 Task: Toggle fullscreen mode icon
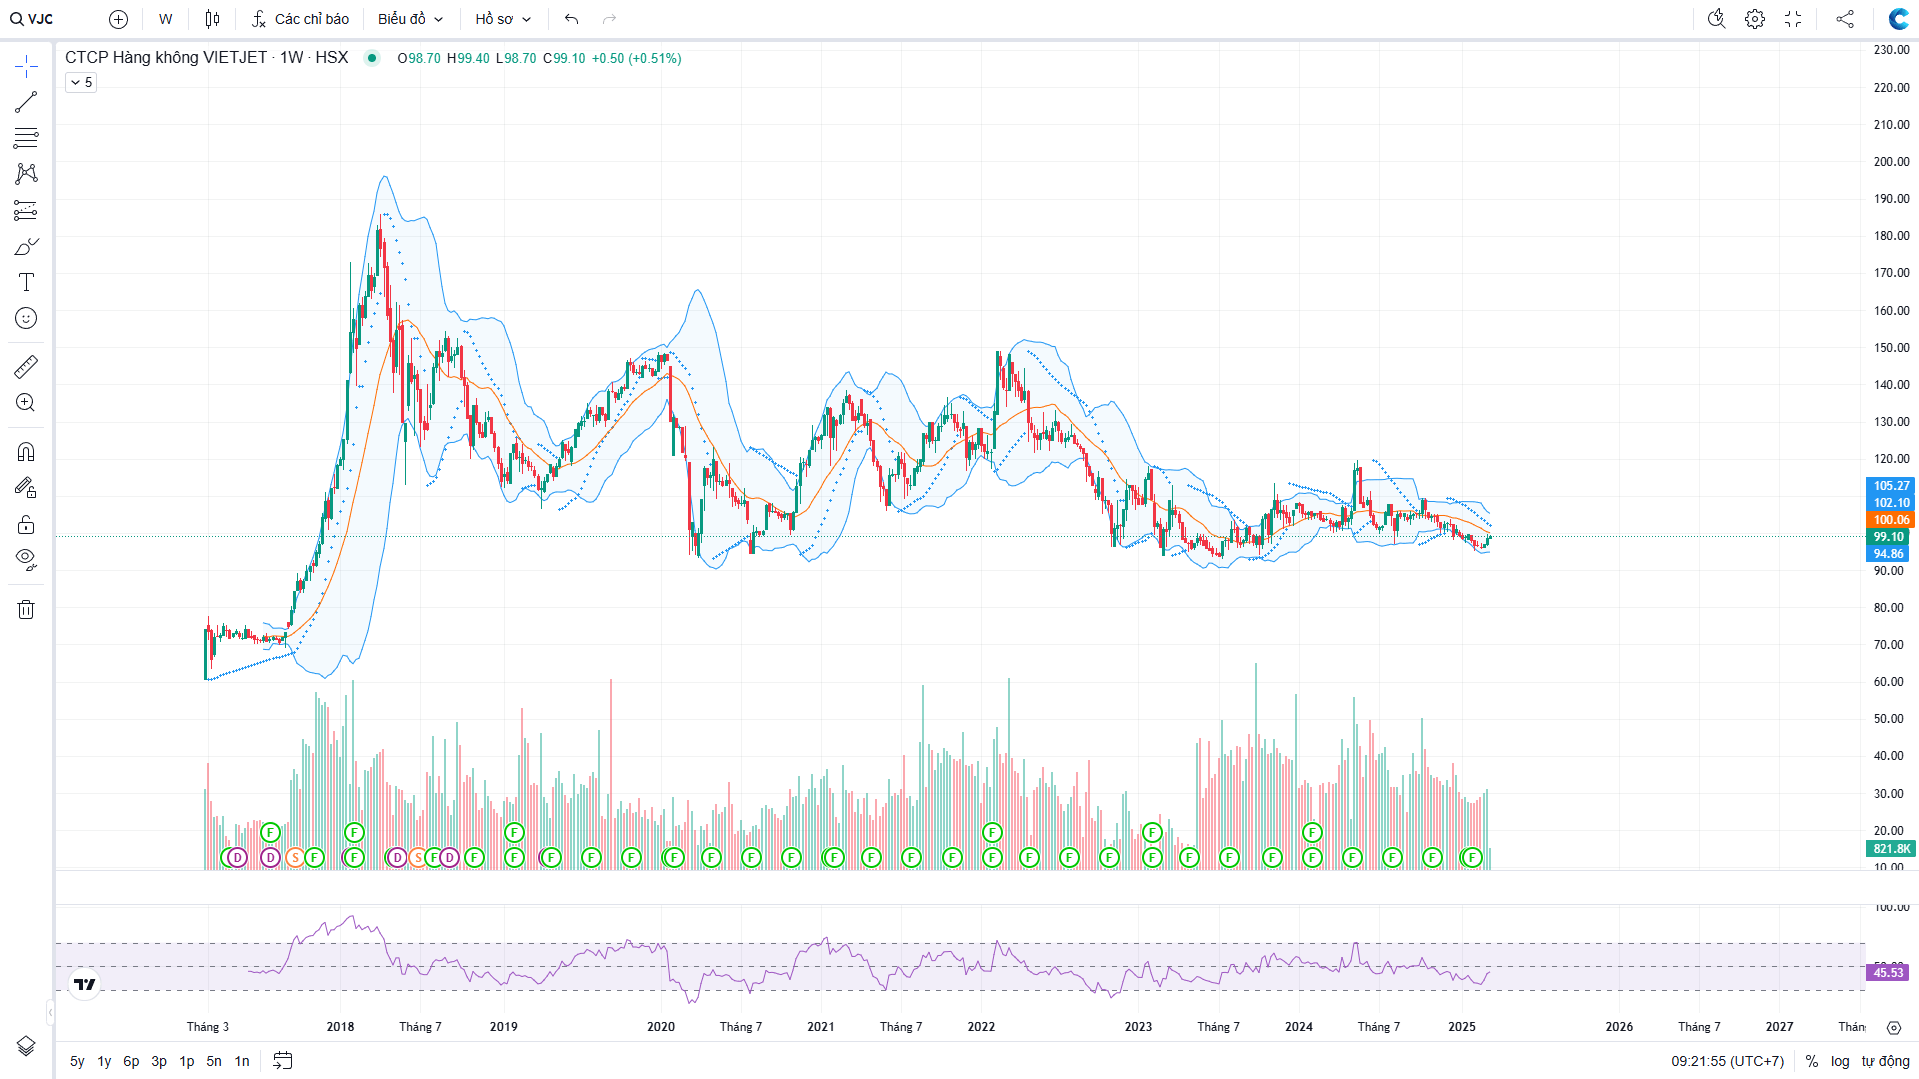coord(1793,19)
